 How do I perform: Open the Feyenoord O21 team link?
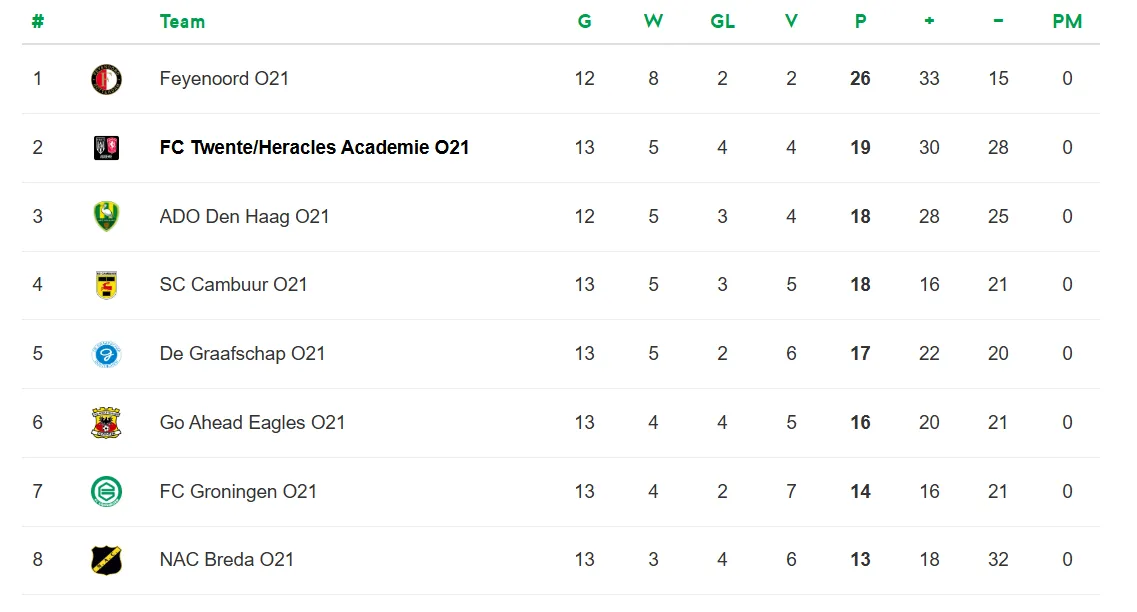click(x=224, y=79)
